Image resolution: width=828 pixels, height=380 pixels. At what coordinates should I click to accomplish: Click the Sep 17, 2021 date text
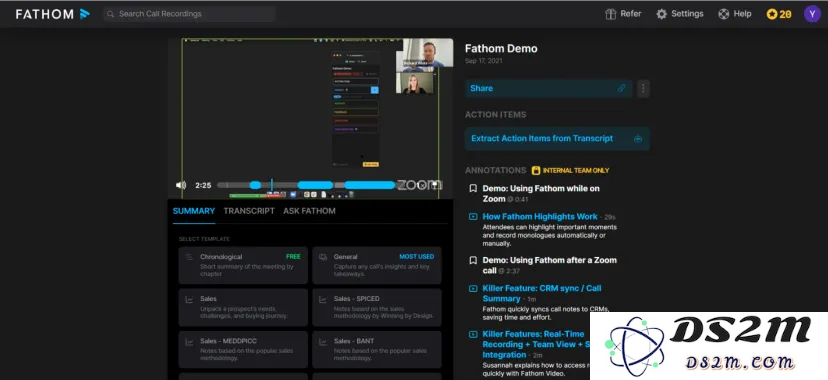pyautogui.click(x=484, y=61)
